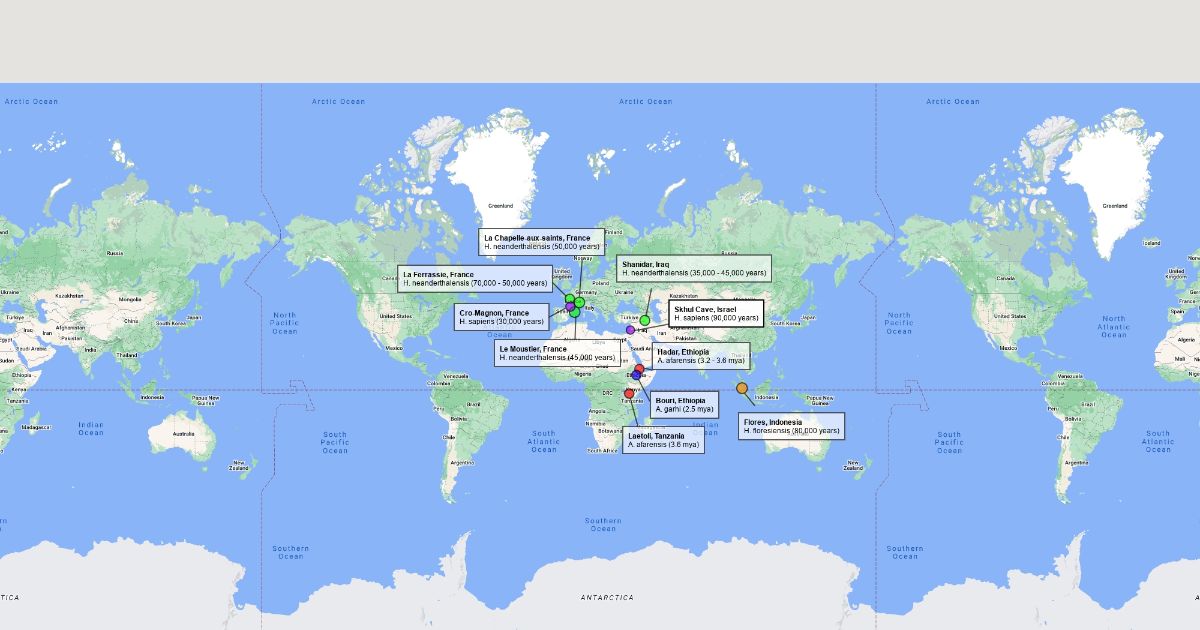The height and width of the screenshot is (630, 1200).
Task: Select green marker linked to La Chapelle-aux-saints label
Action: [x=580, y=302]
